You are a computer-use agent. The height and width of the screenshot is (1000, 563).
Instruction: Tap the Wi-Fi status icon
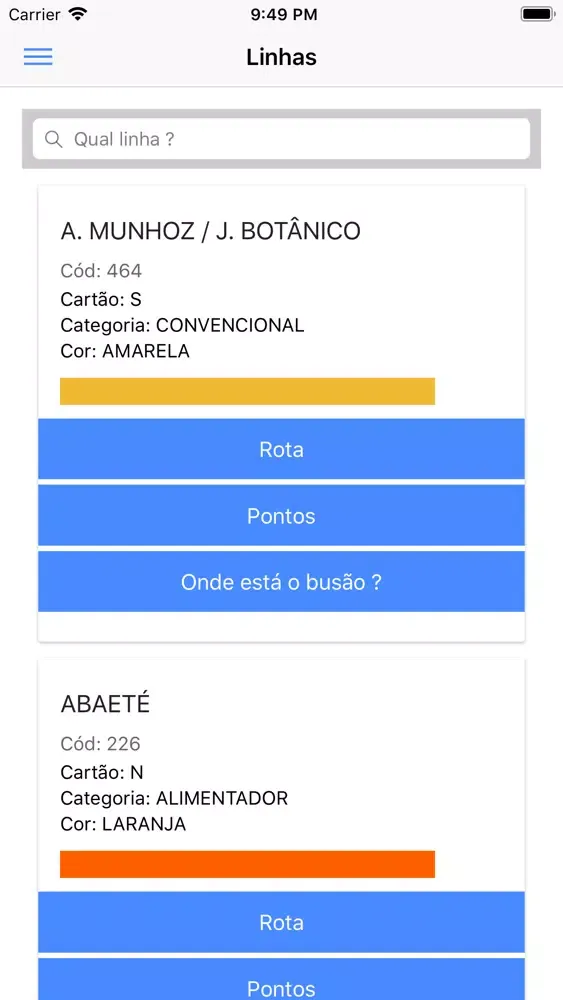pos(78,14)
